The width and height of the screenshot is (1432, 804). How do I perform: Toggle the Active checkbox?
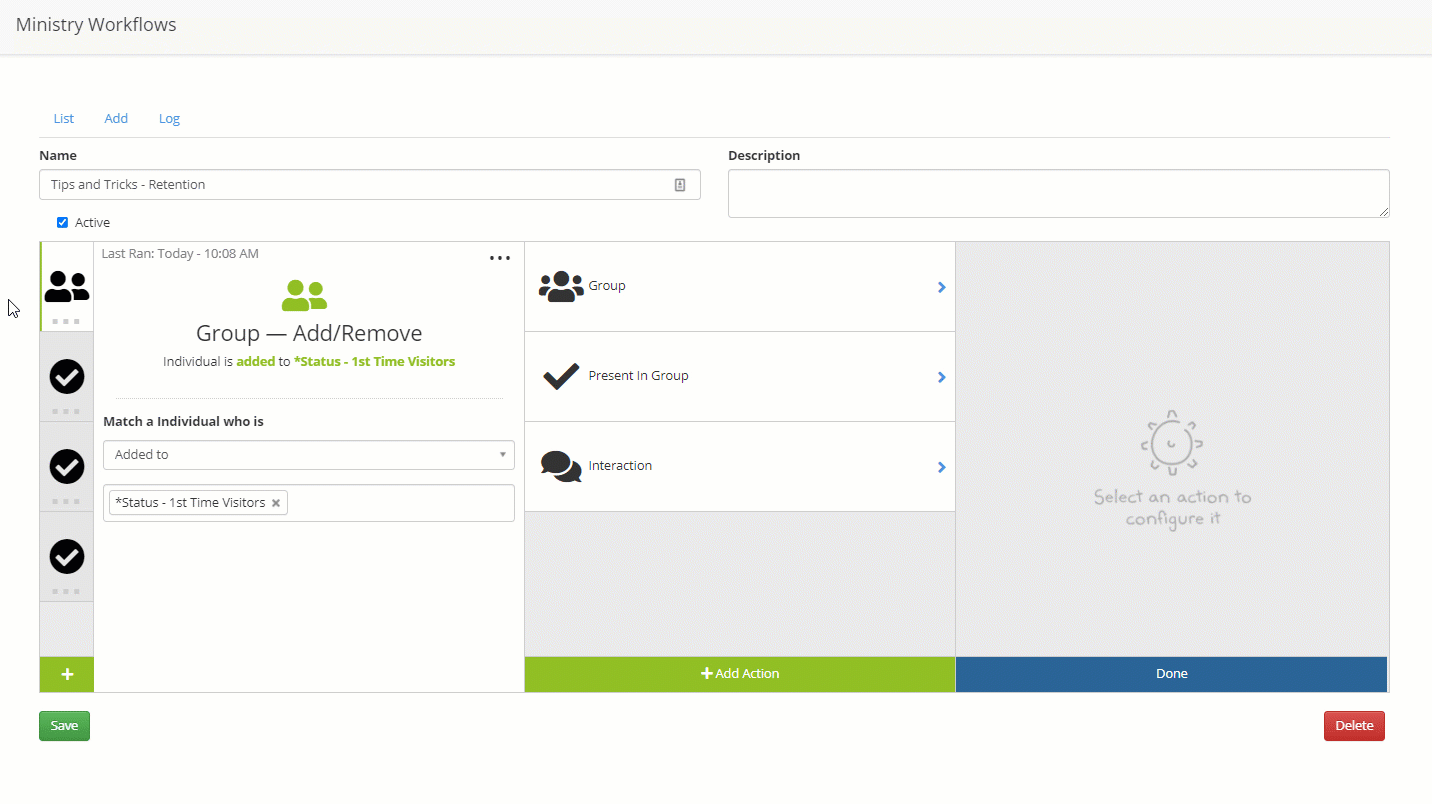62,222
